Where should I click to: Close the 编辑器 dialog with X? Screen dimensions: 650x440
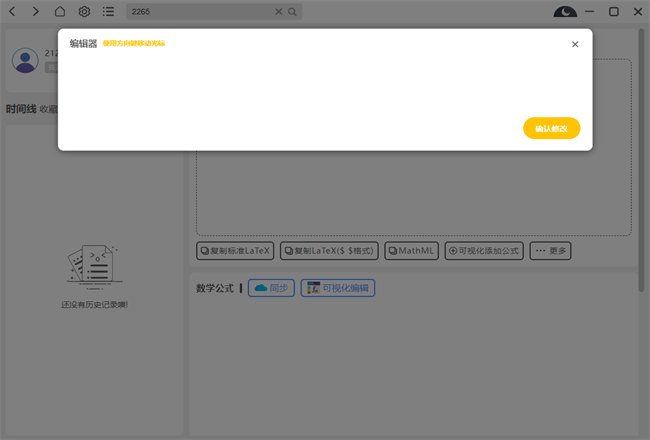575,44
